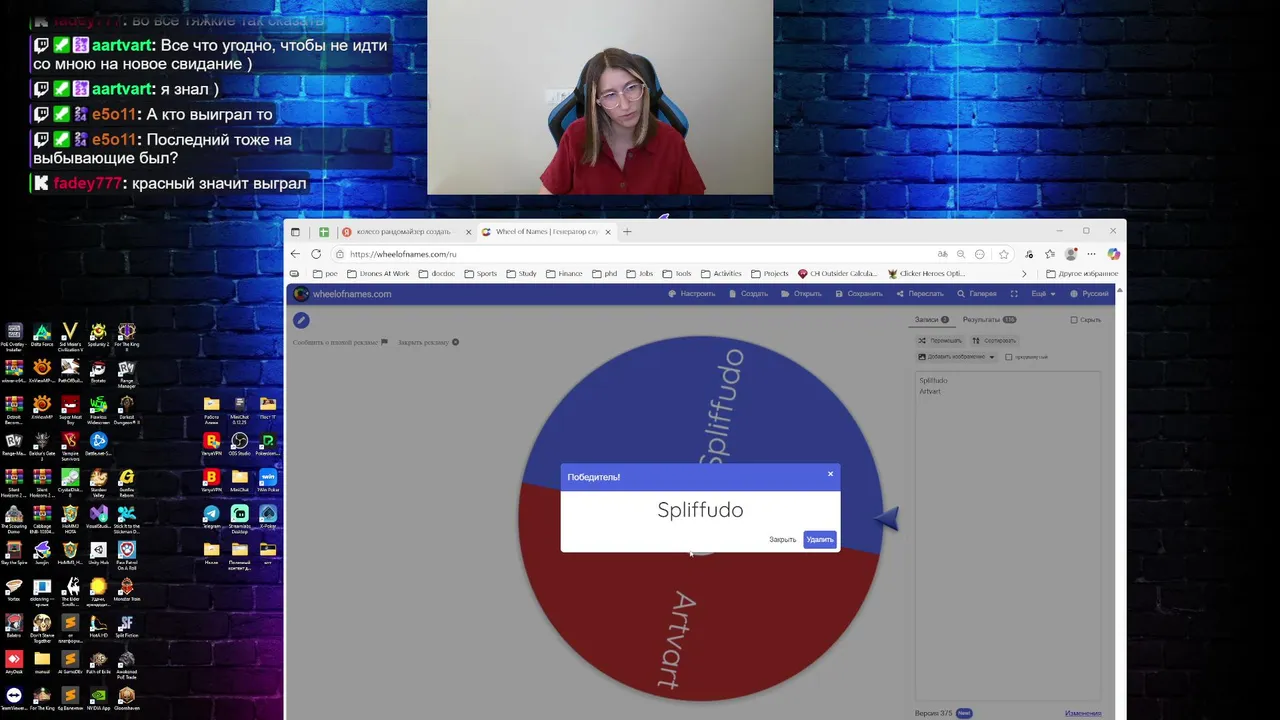Expand the bookmarks overflow chevron
This screenshot has height=720, width=1280.
(1024, 273)
